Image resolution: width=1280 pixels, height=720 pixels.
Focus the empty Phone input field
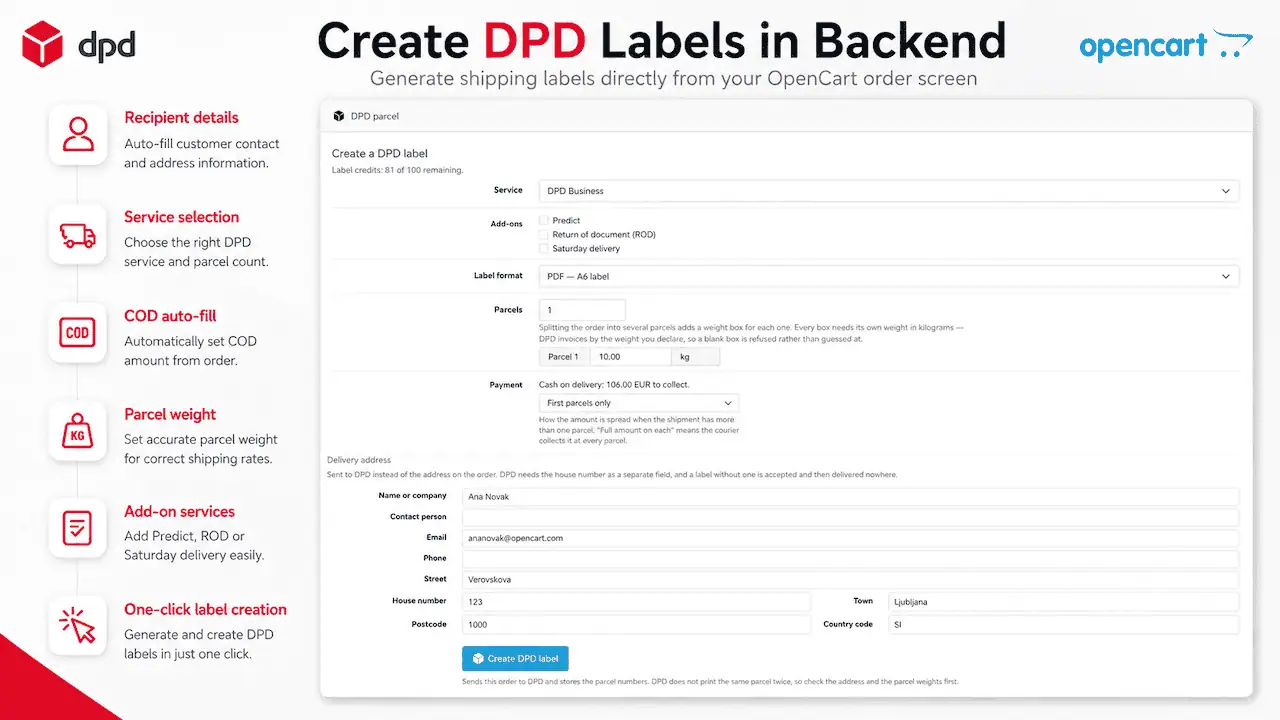[x=850, y=559]
